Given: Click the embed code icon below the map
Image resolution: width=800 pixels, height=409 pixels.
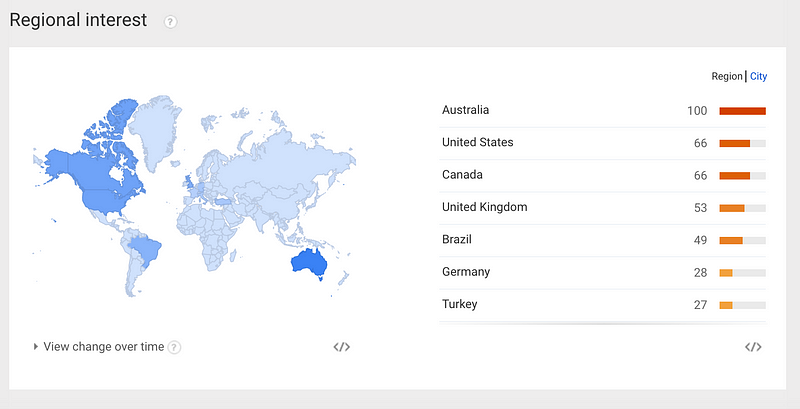Looking at the screenshot, I should (x=341, y=347).
